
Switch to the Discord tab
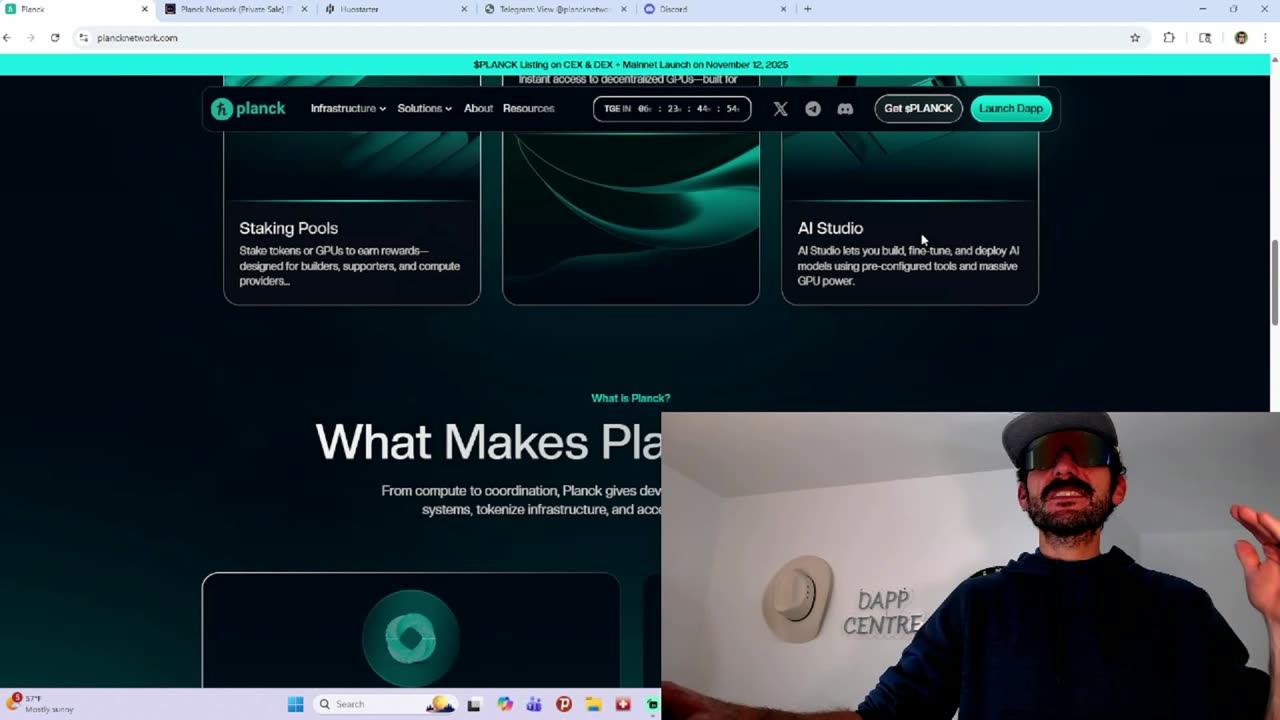point(715,9)
